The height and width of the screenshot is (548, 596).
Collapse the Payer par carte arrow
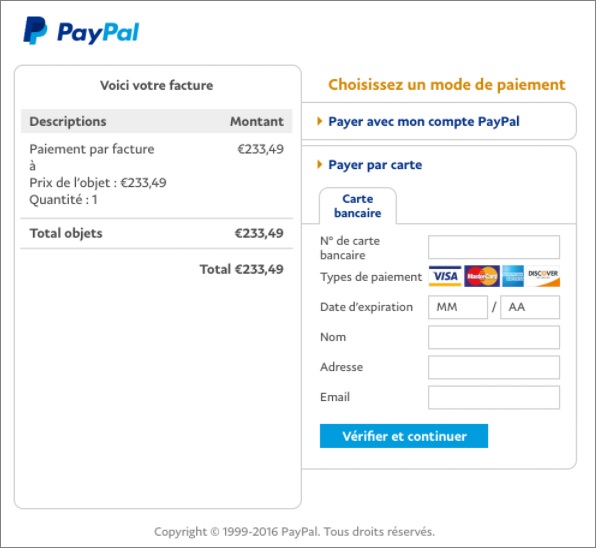pyautogui.click(x=320, y=165)
